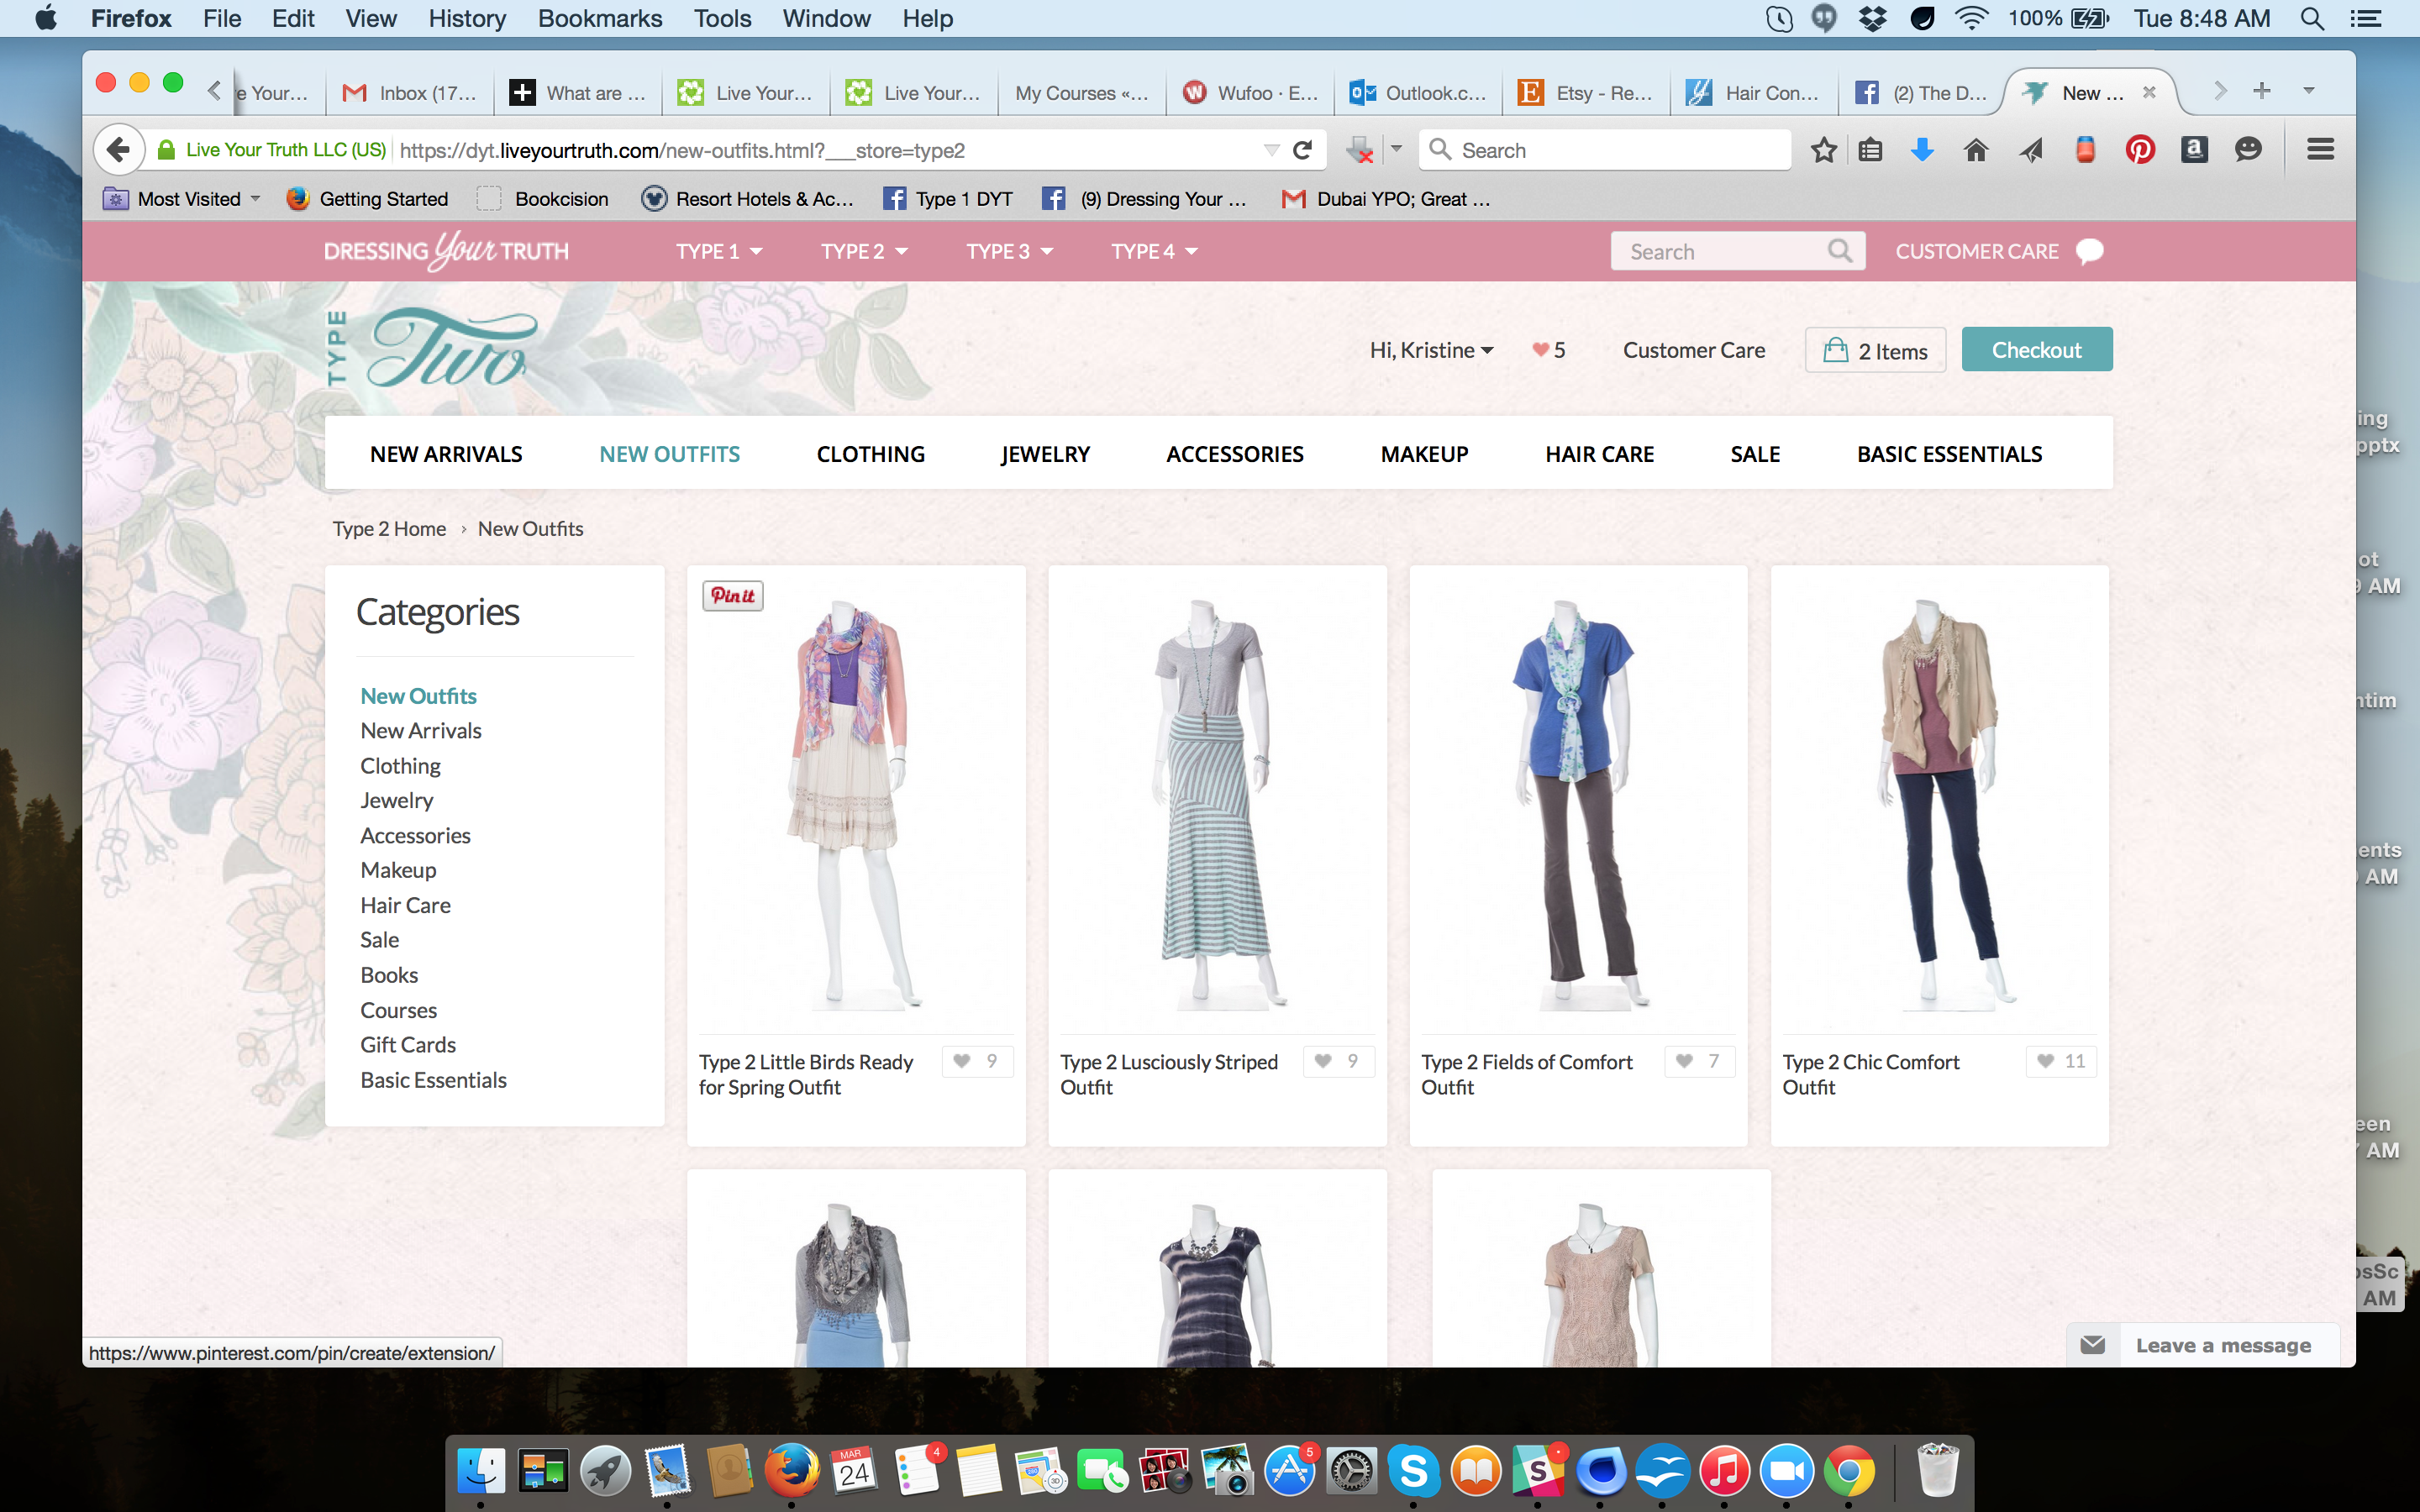Select Basic Essentials in Categories sidebar
Image resolution: width=2420 pixels, height=1512 pixels.
coord(433,1079)
